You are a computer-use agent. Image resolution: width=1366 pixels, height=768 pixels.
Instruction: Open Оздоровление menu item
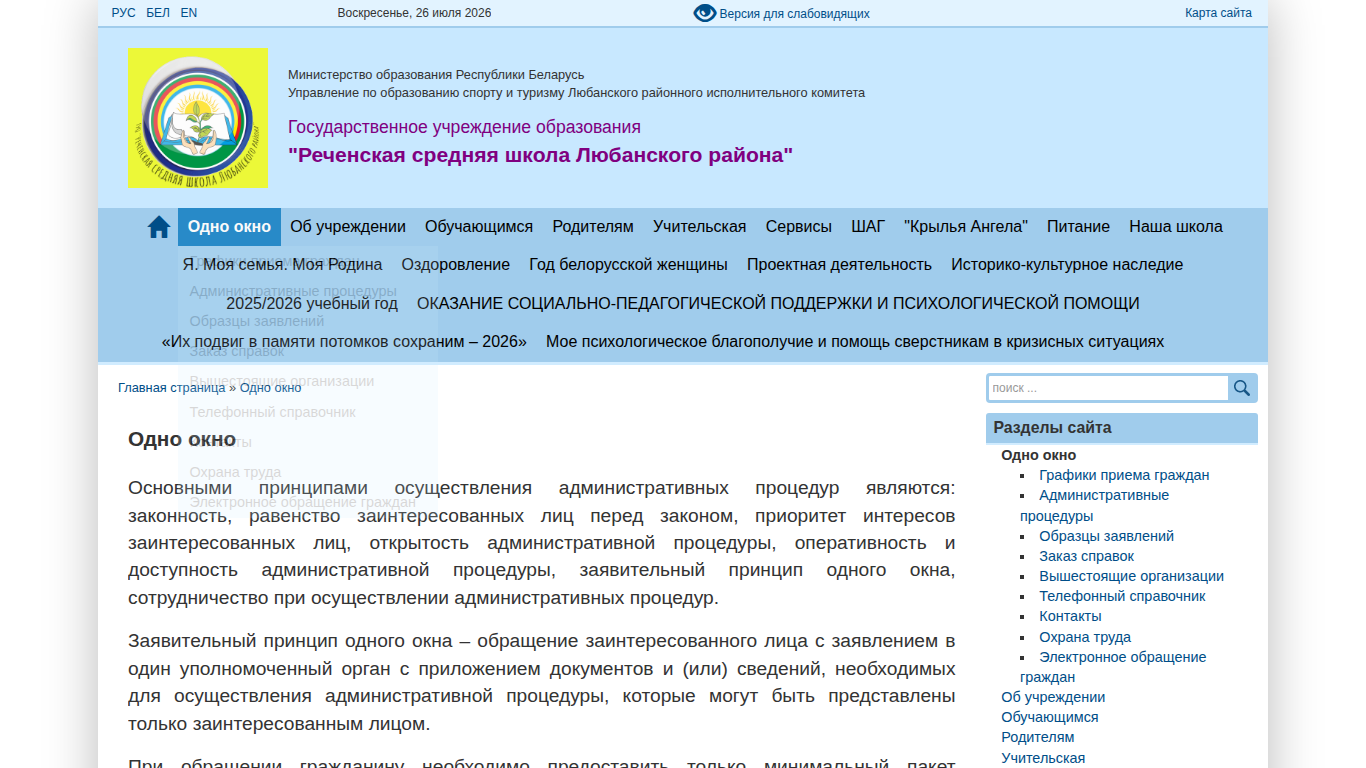pyautogui.click(x=456, y=265)
